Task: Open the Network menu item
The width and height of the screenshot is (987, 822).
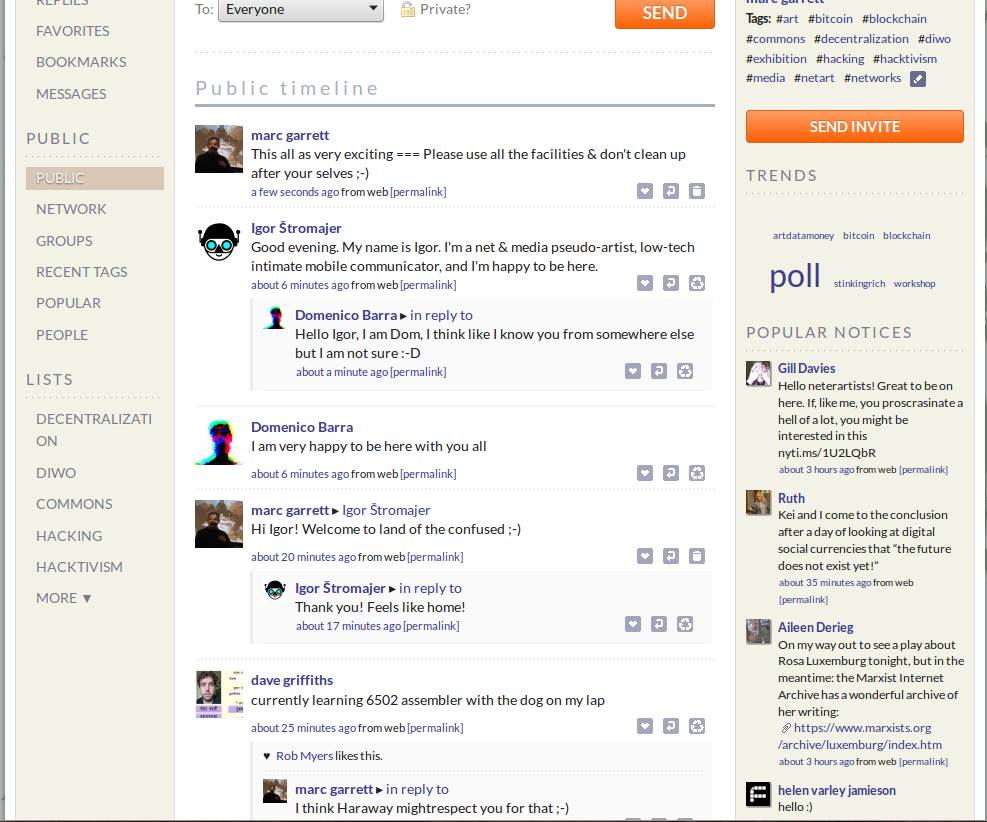Action: pos(71,209)
